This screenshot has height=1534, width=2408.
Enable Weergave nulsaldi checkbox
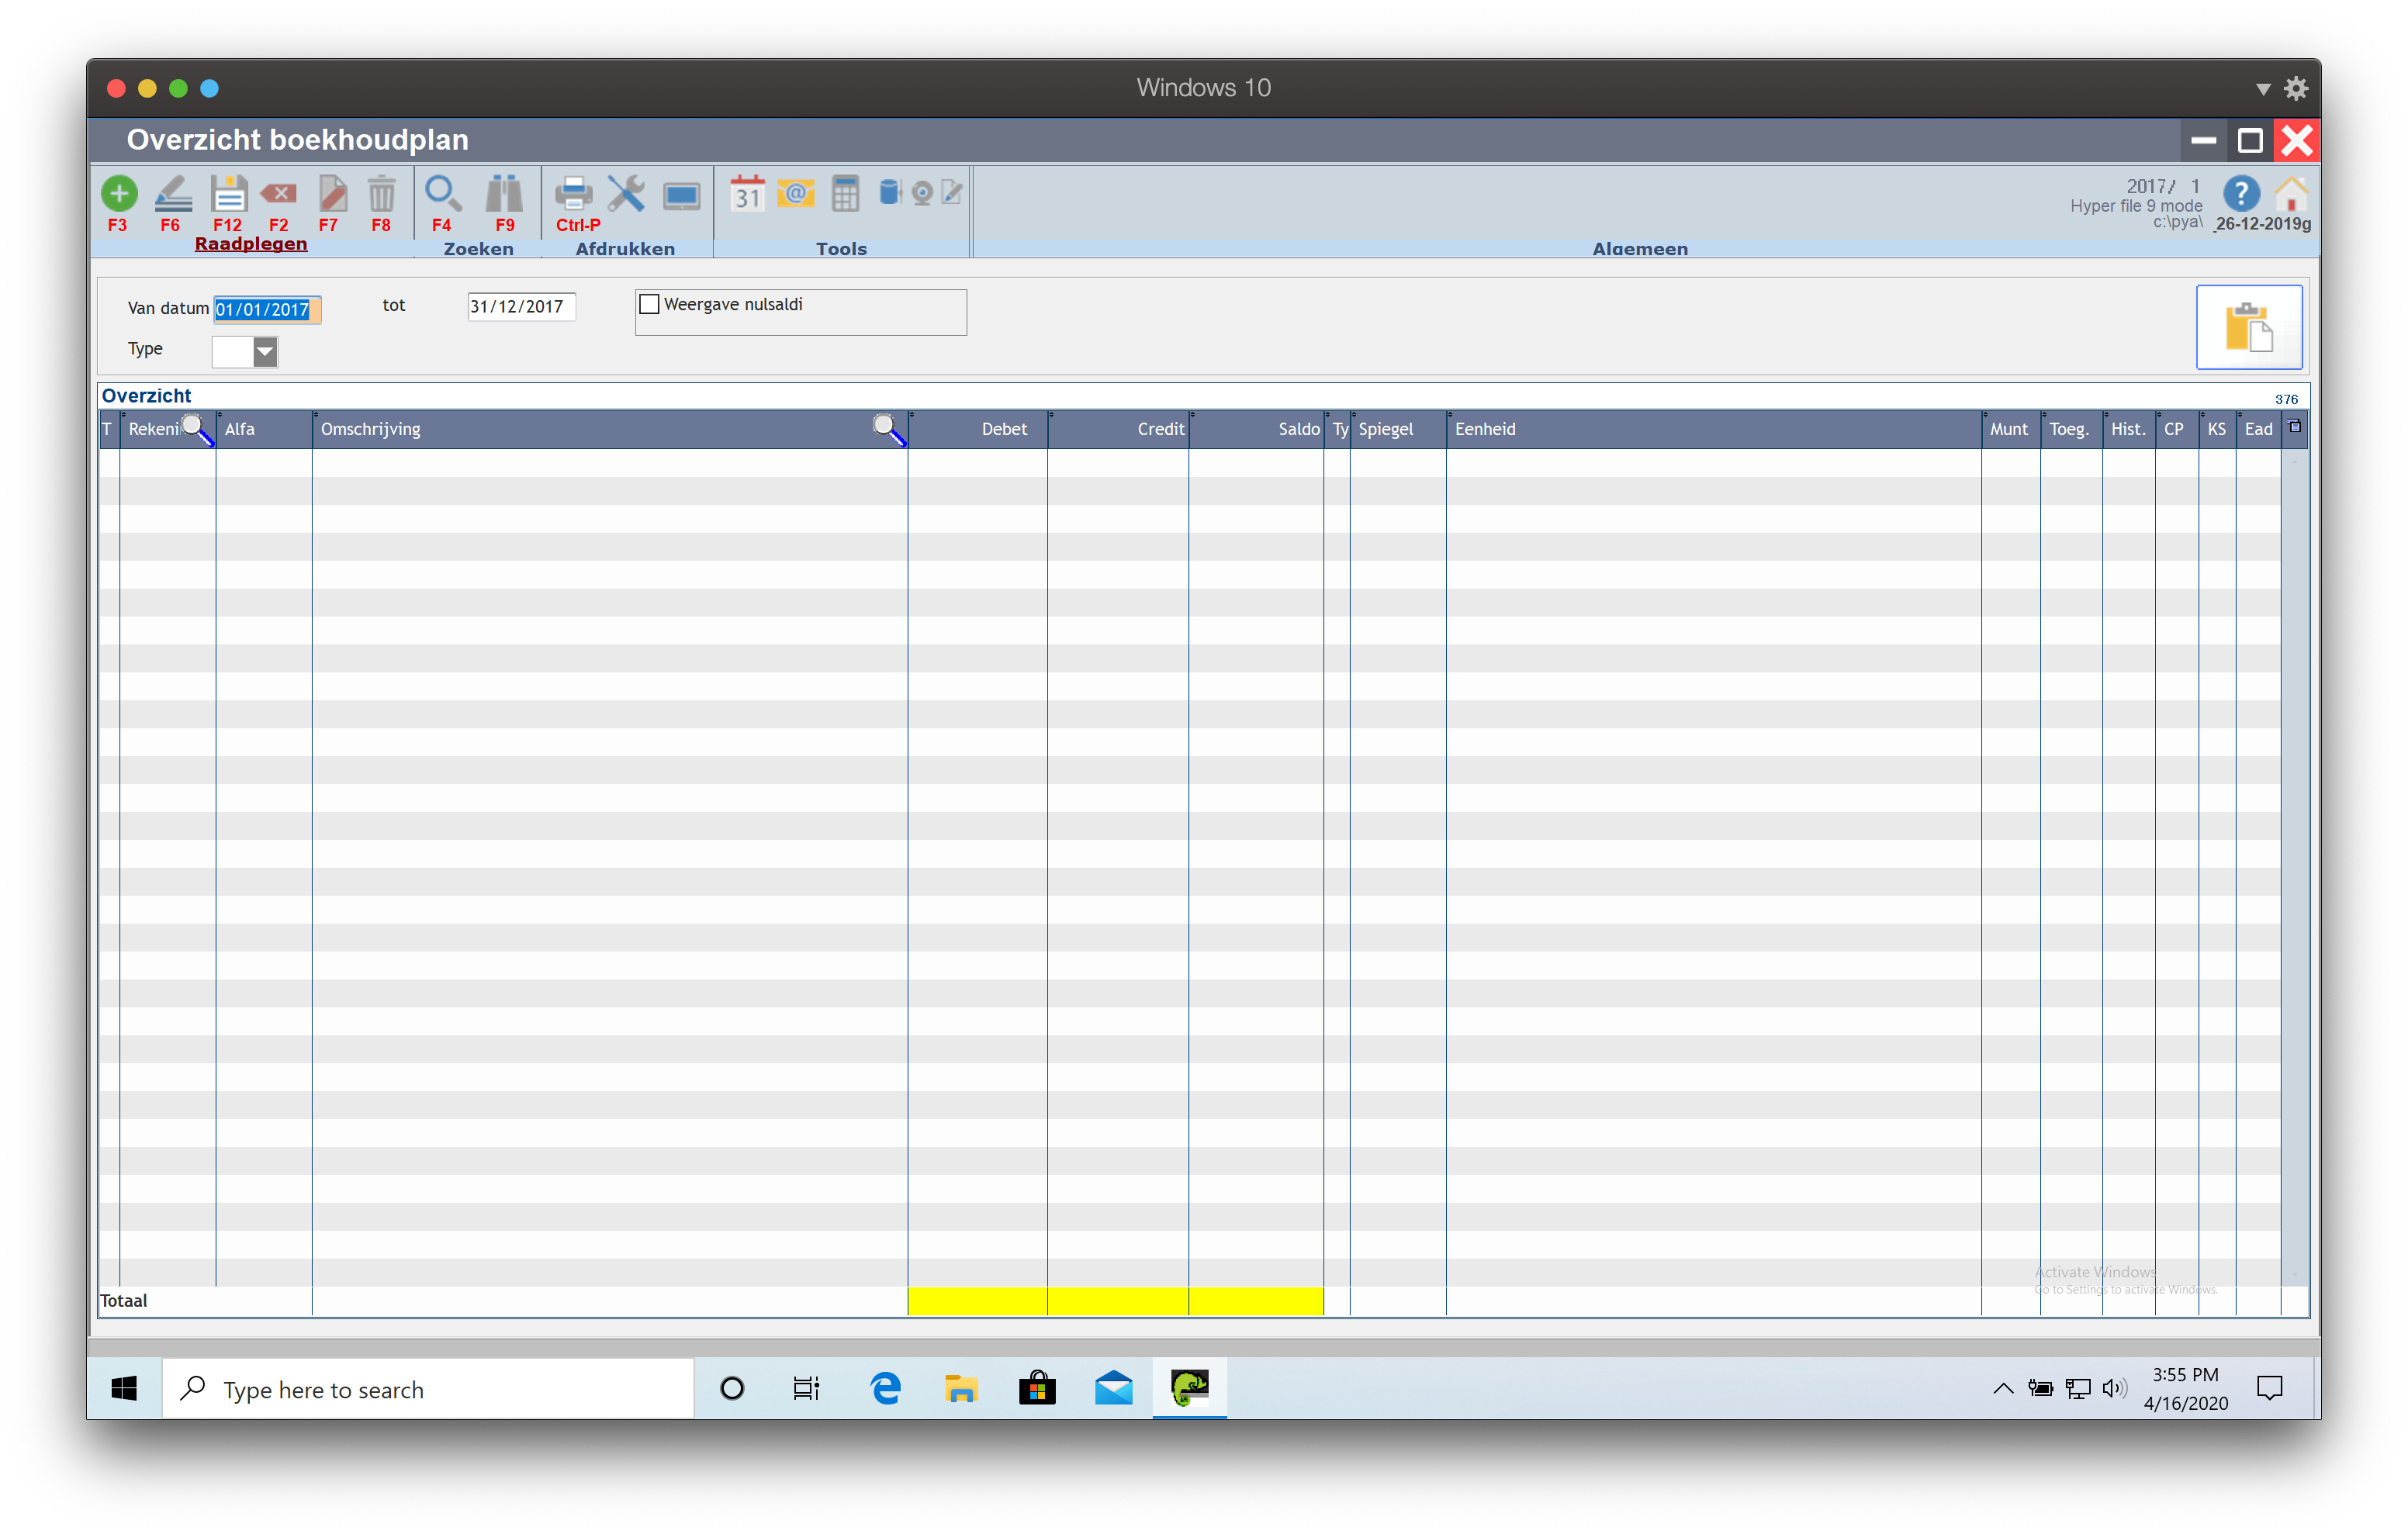(x=650, y=304)
